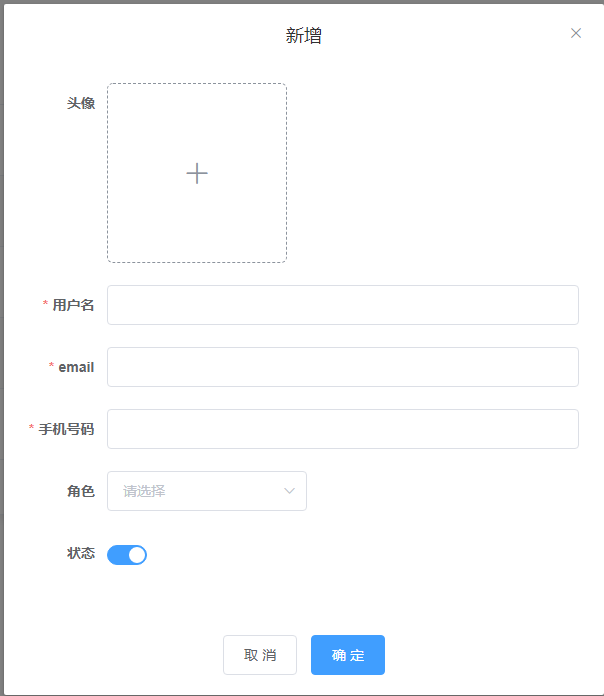Click the 用户名 field label

pos(73,305)
